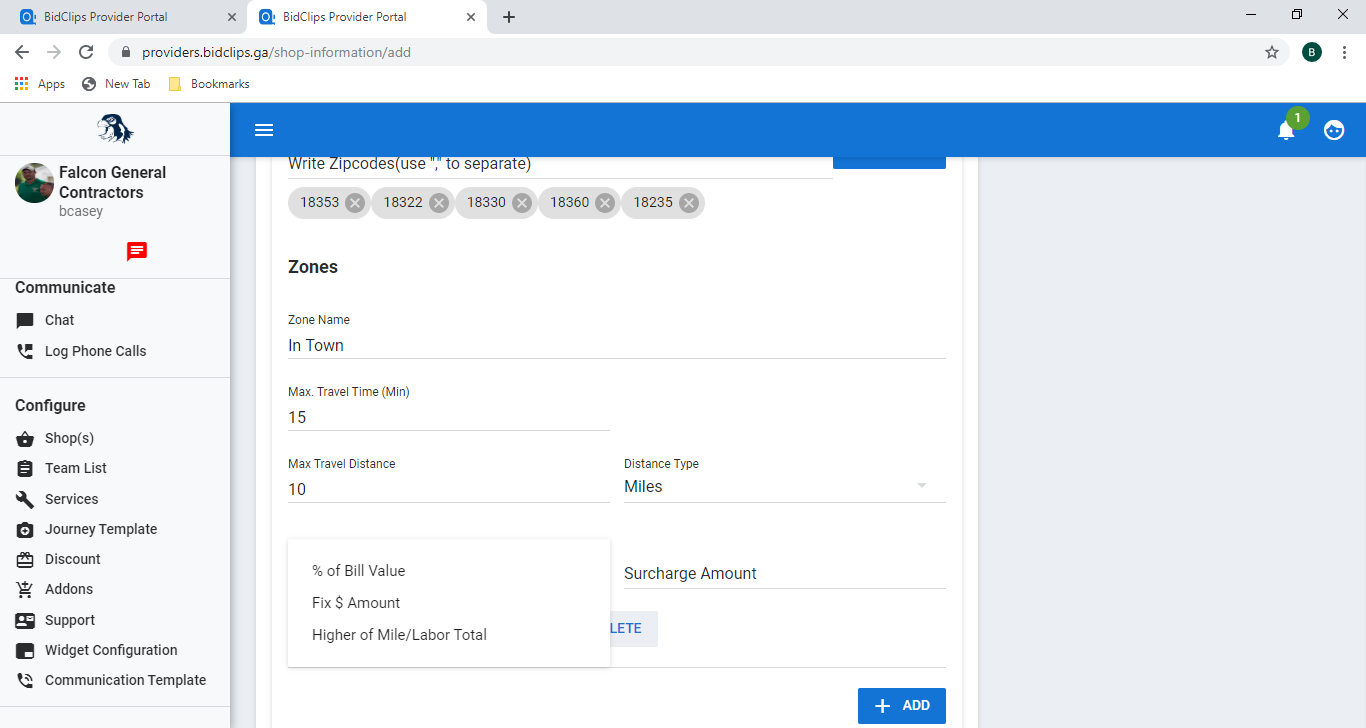Remove zipcode chip 18330
The height and width of the screenshot is (728, 1366).
(x=522, y=203)
